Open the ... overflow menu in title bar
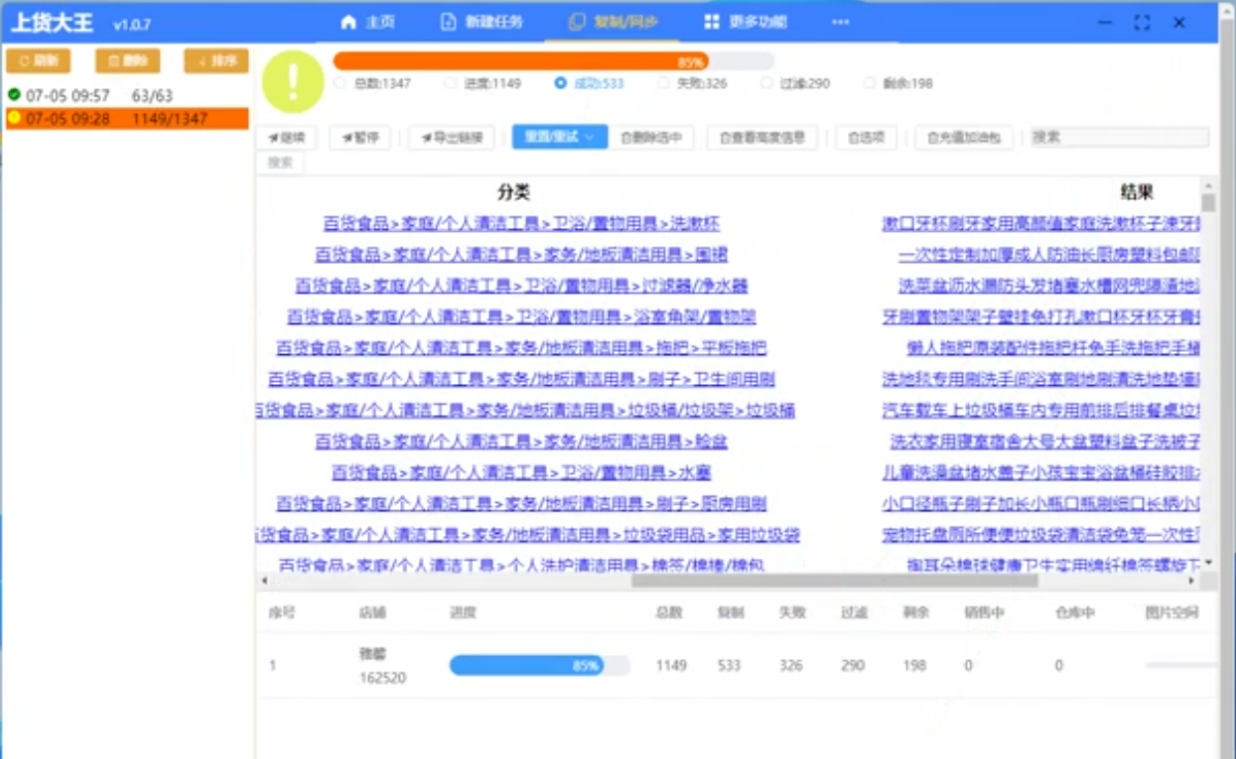Viewport: 1236px width, 759px height. pyautogui.click(x=840, y=21)
